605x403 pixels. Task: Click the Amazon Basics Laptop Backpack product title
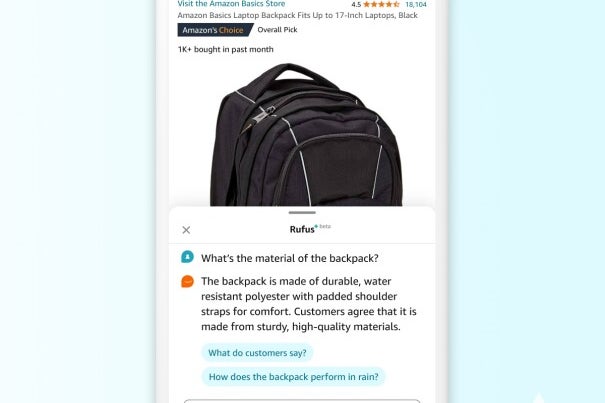(297, 15)
